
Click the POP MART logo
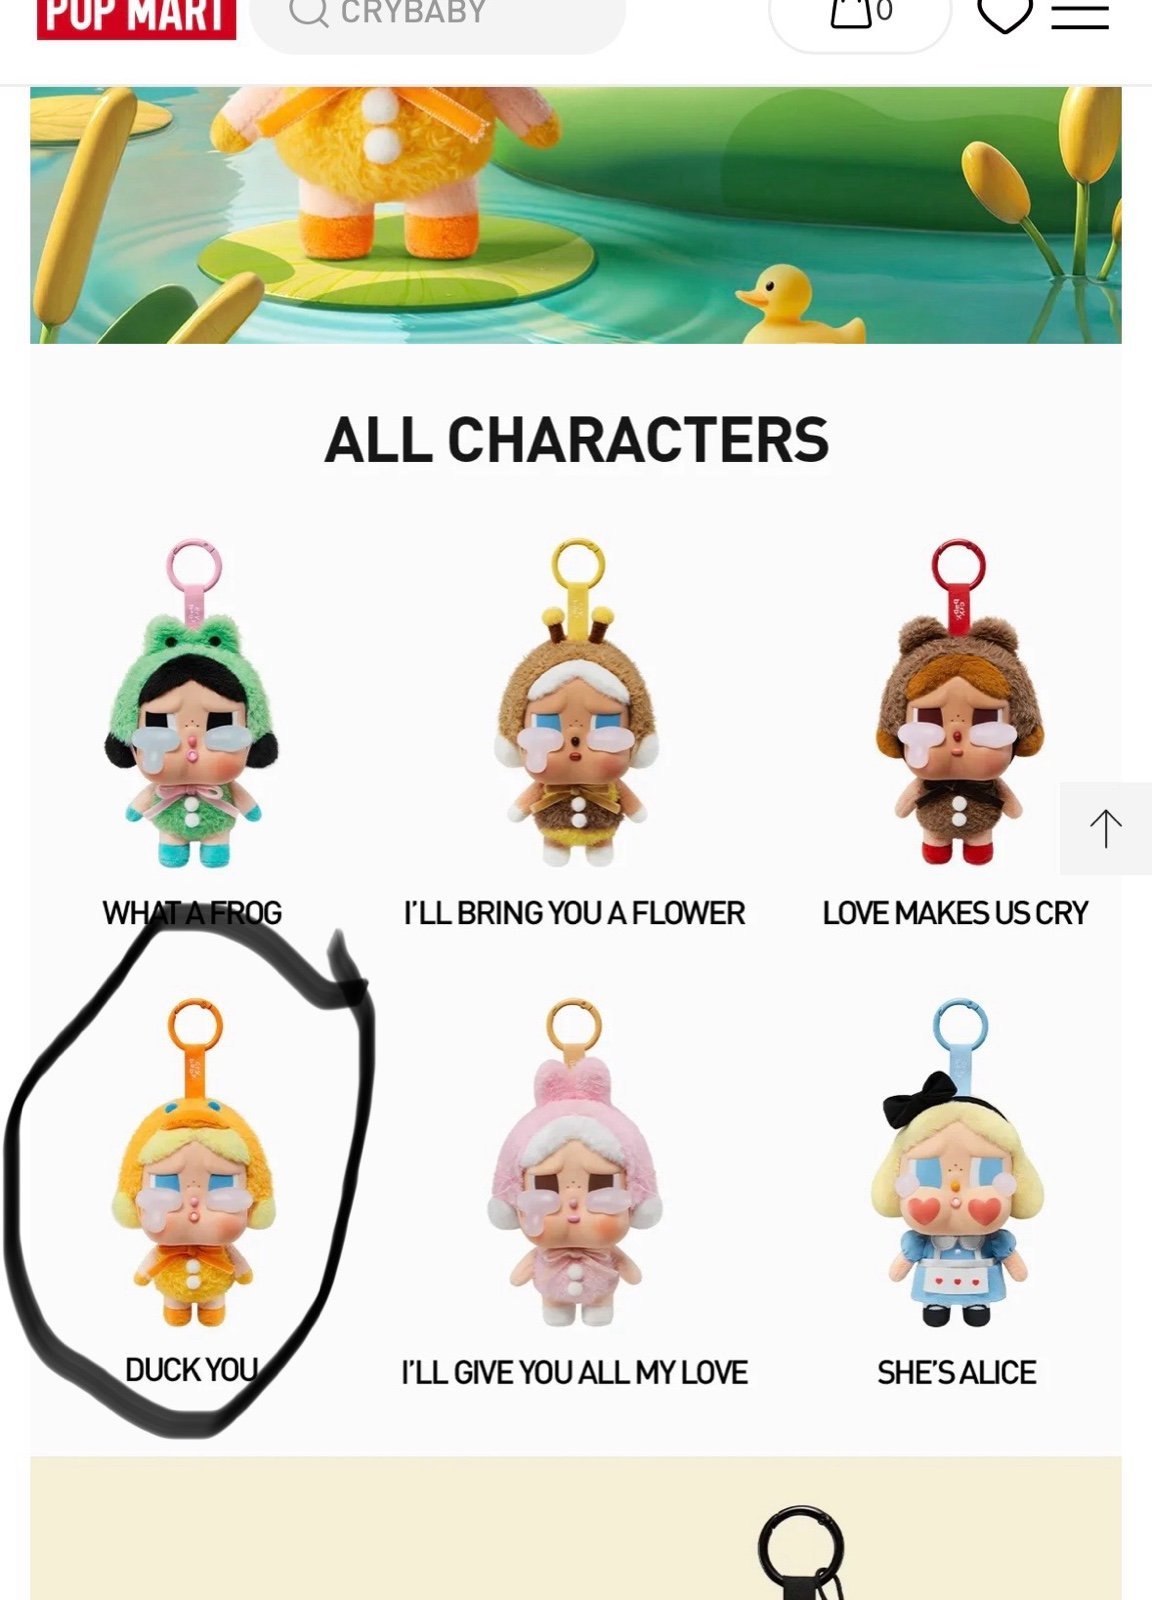137,18
